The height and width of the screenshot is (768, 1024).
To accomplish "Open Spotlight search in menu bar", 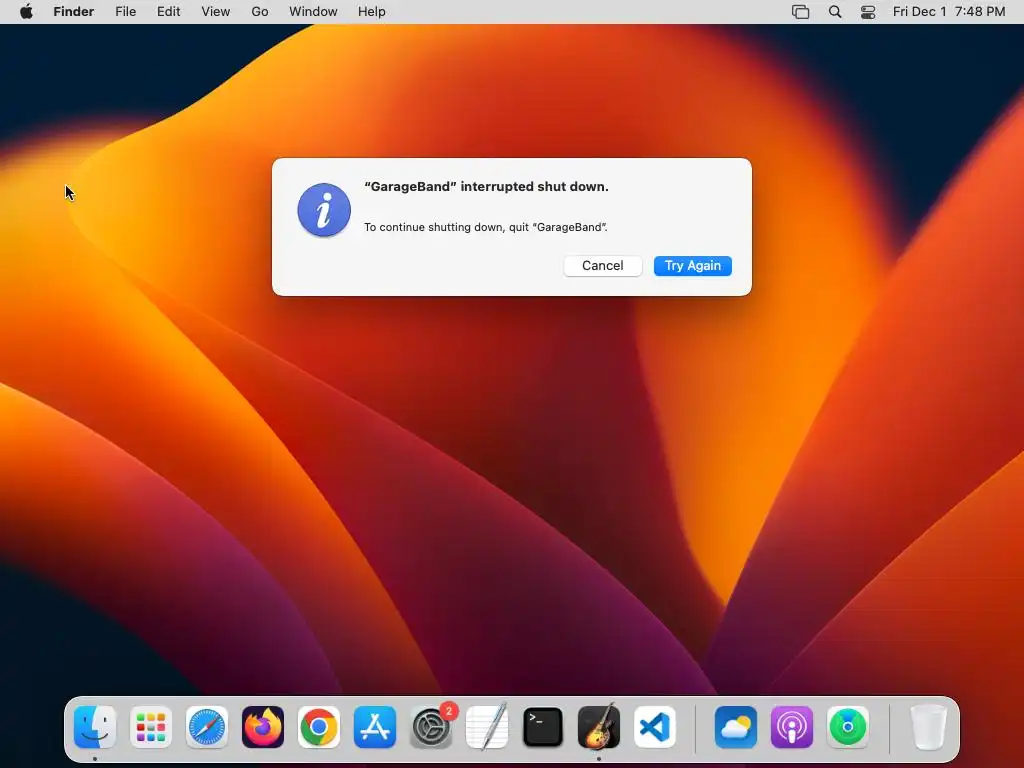I will click(x=835, y=12).
